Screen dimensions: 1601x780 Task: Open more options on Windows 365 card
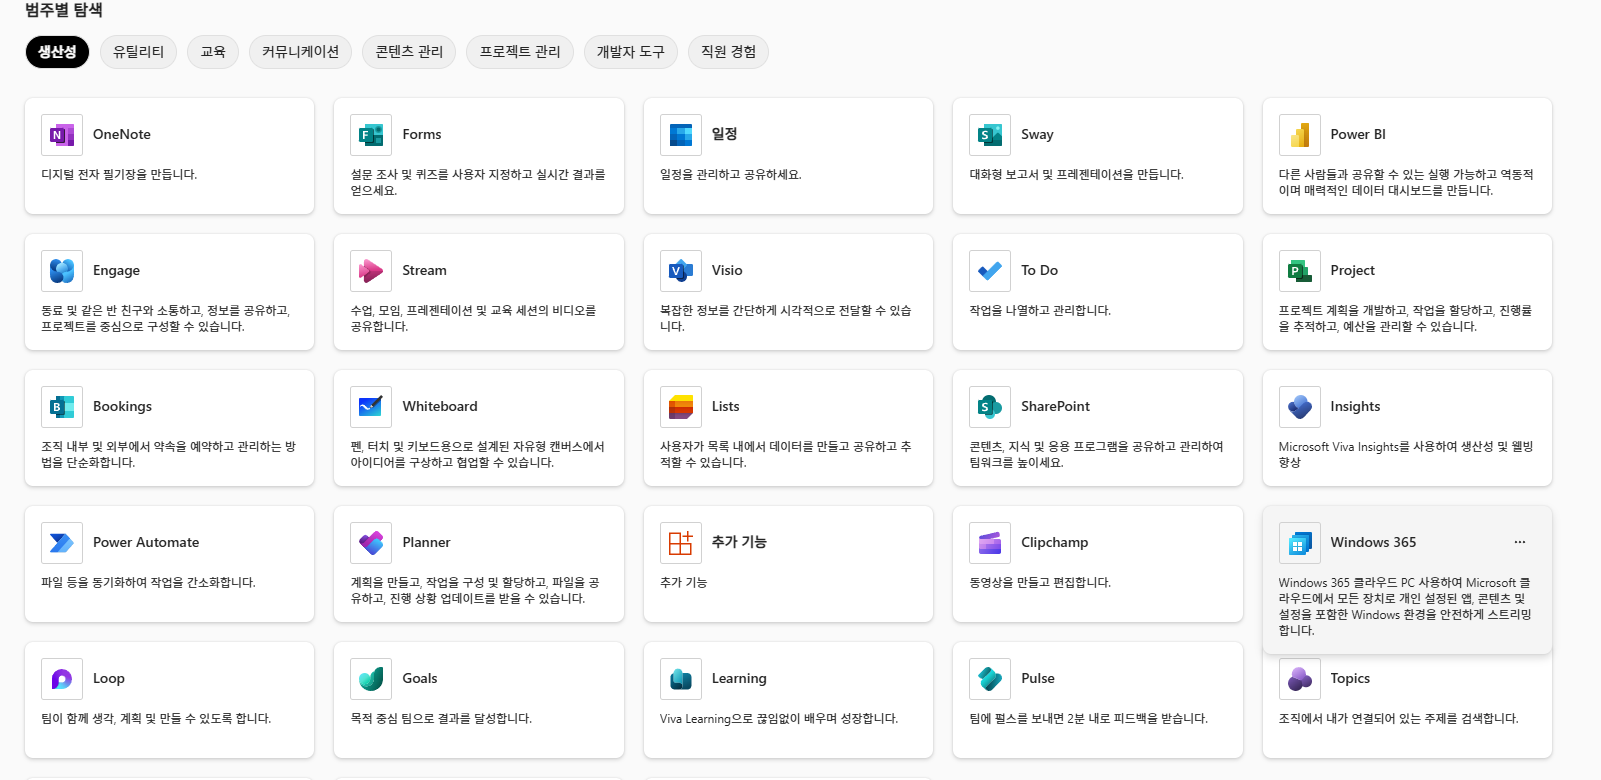coord(1520,542)
